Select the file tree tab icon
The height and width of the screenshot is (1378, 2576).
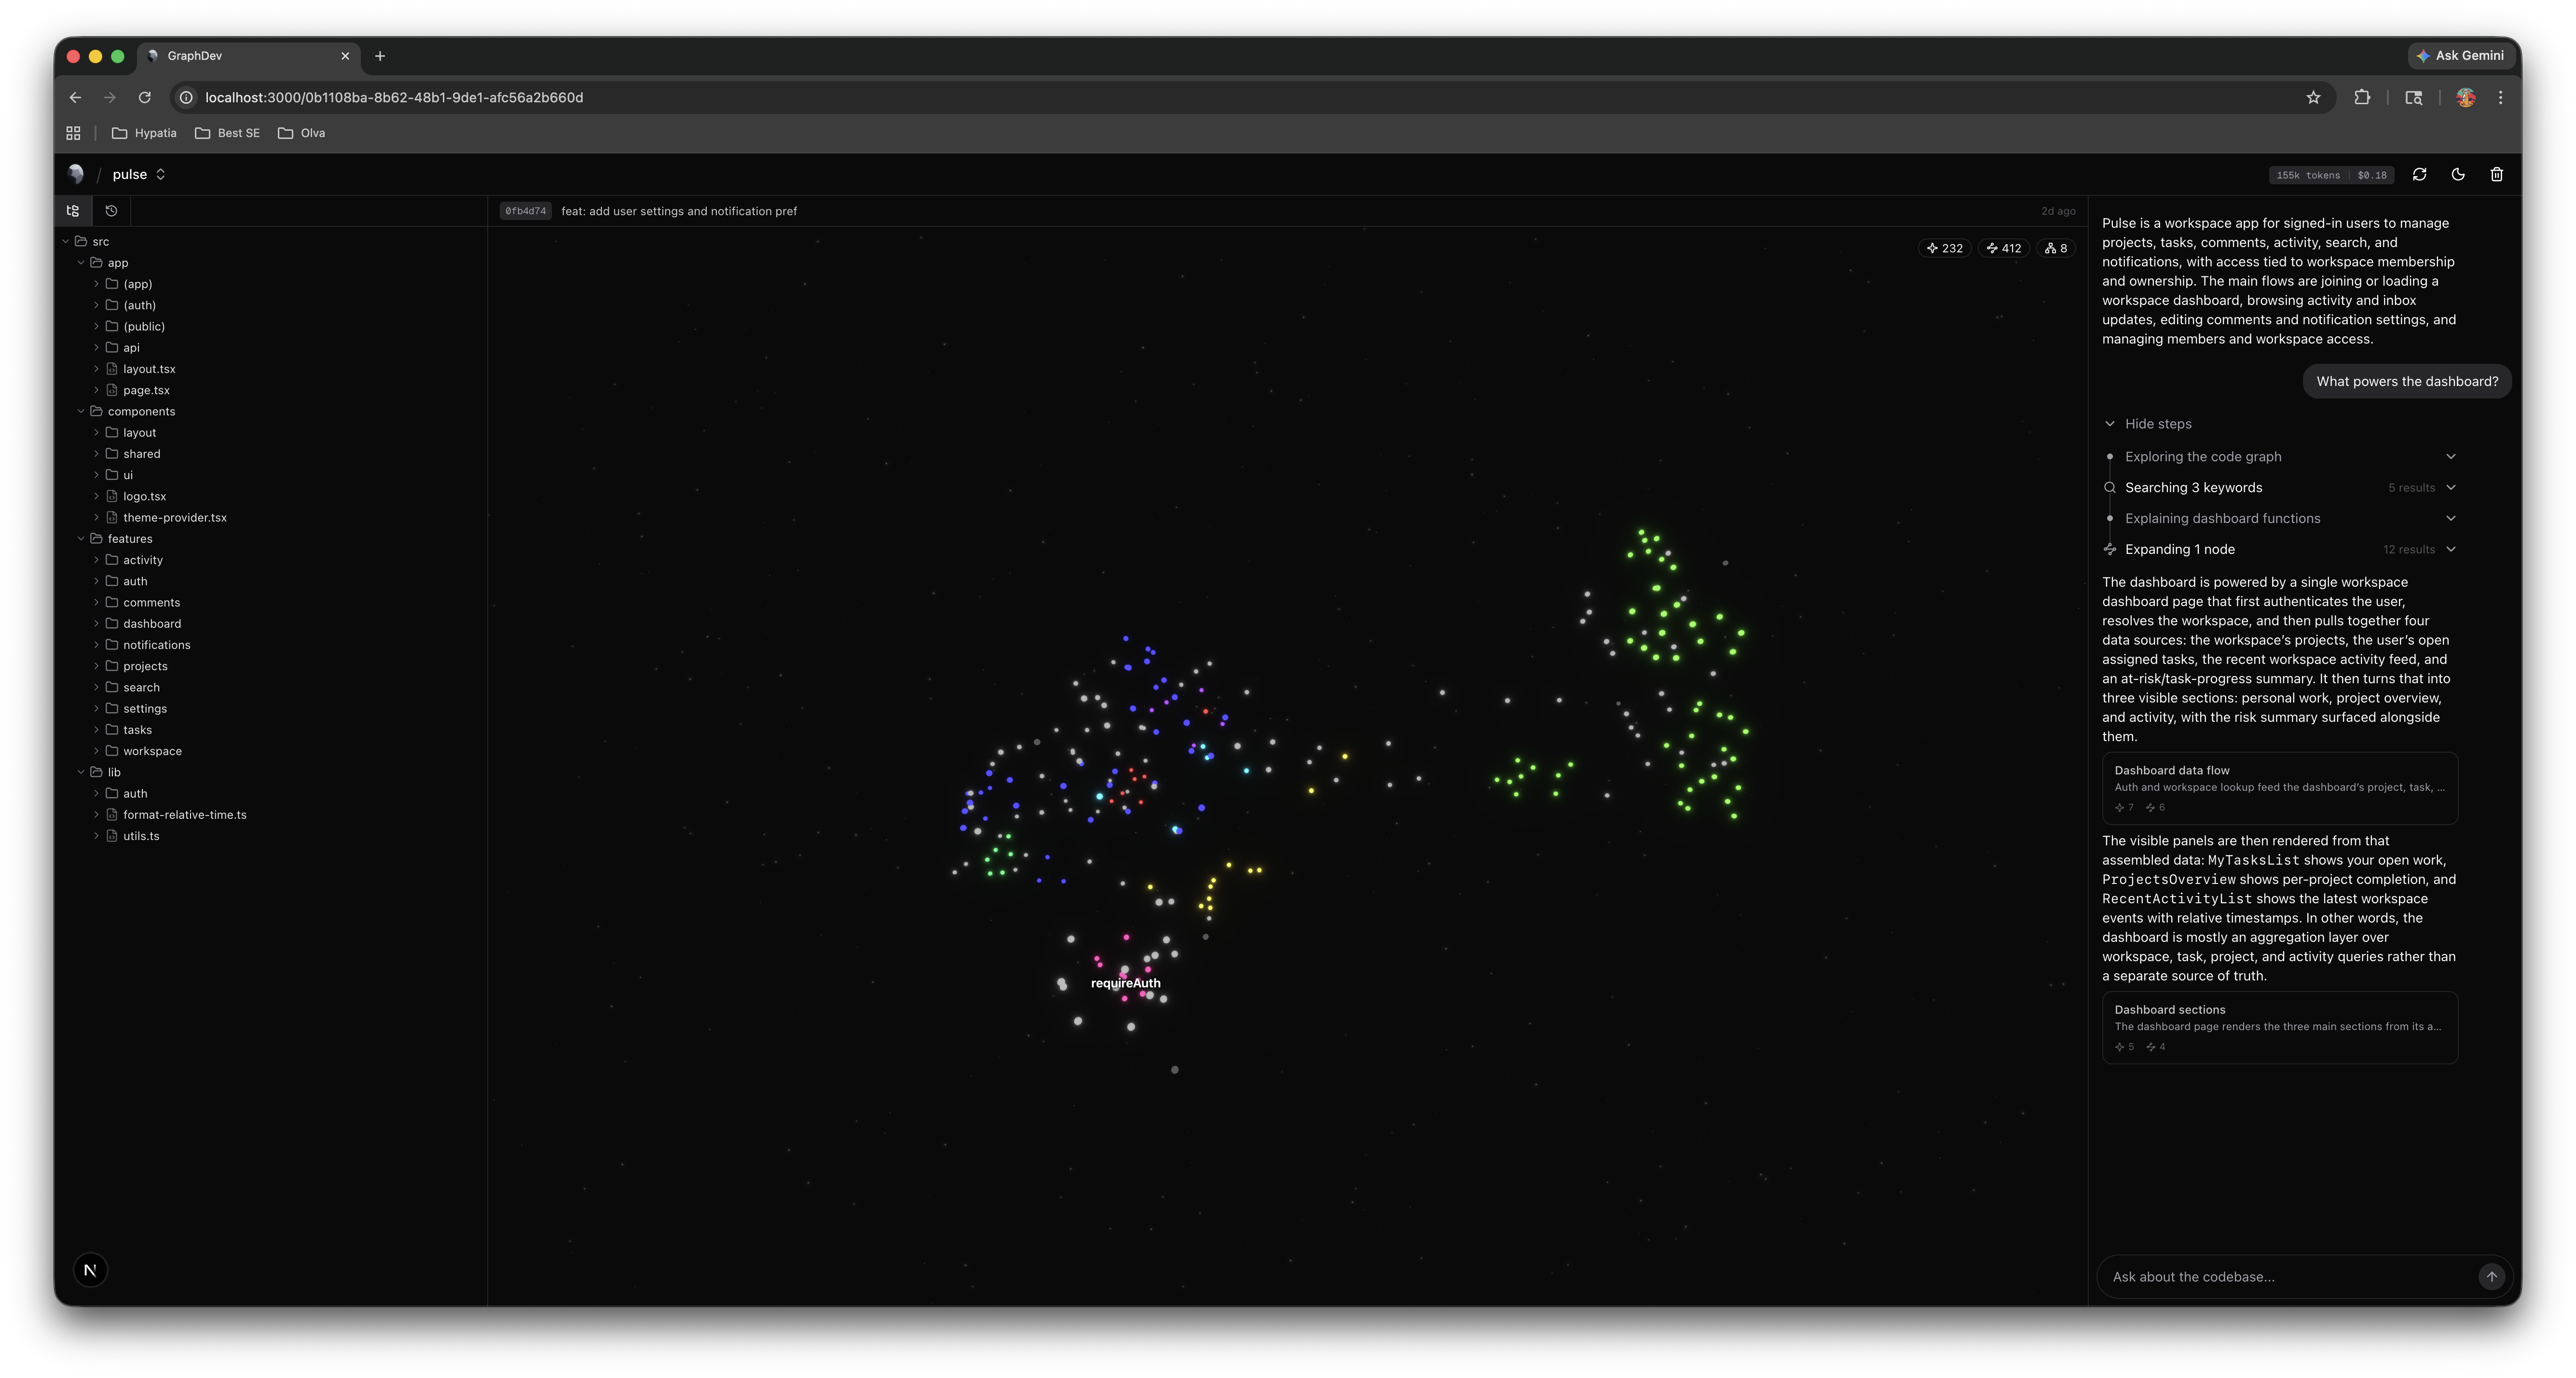[73, 211]
